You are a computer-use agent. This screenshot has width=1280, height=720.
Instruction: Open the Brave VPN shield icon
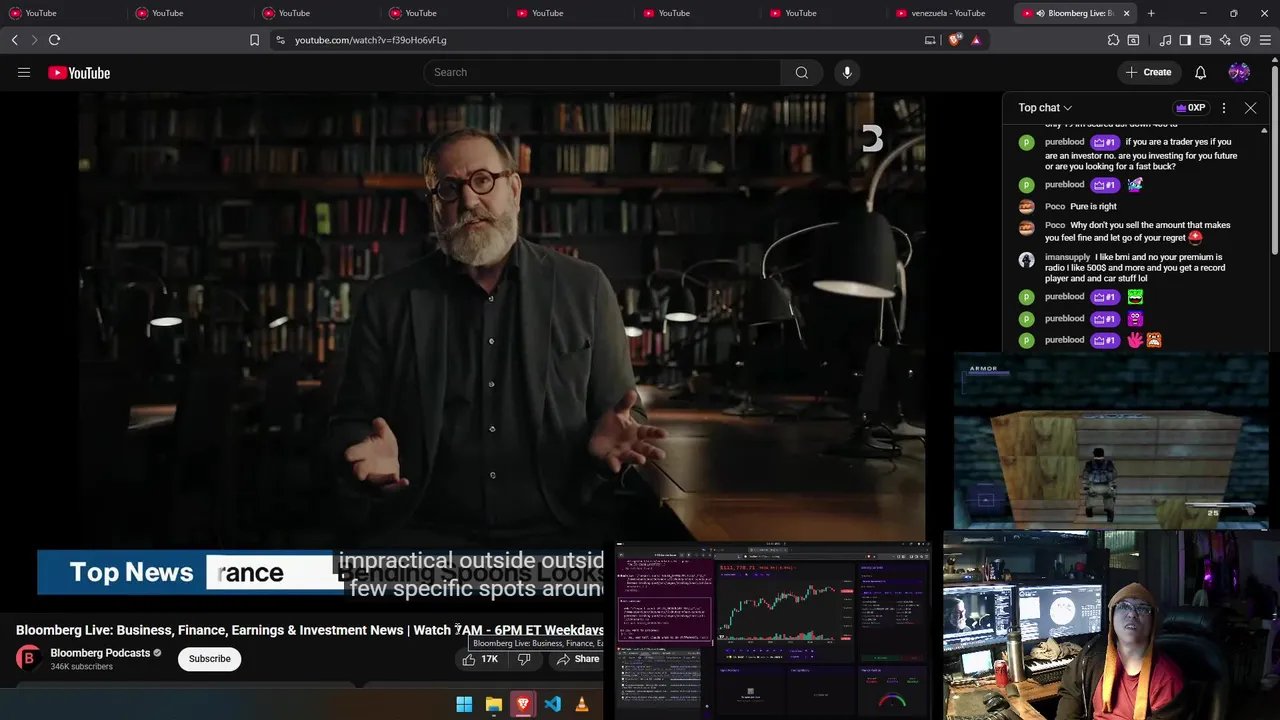pyautogui.click(x=1245, y=40)
